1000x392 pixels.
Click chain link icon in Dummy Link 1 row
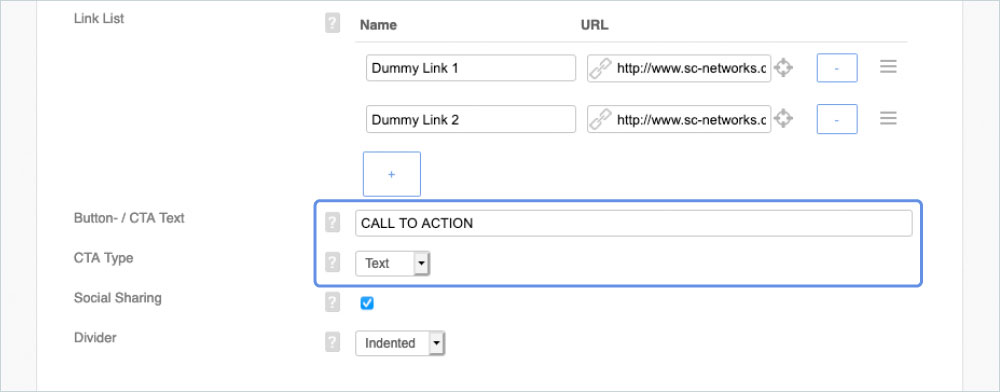[600, 68]
